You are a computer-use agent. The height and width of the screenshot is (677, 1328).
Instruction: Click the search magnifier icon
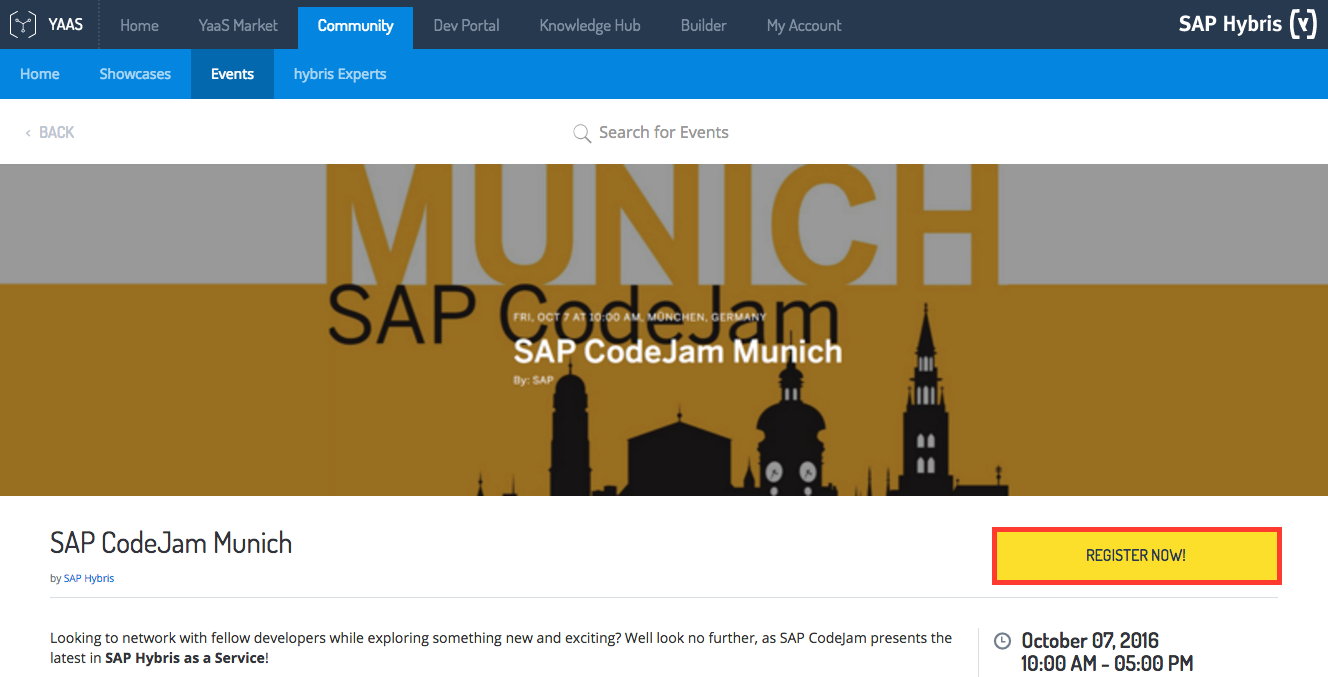tap(582, 133)
